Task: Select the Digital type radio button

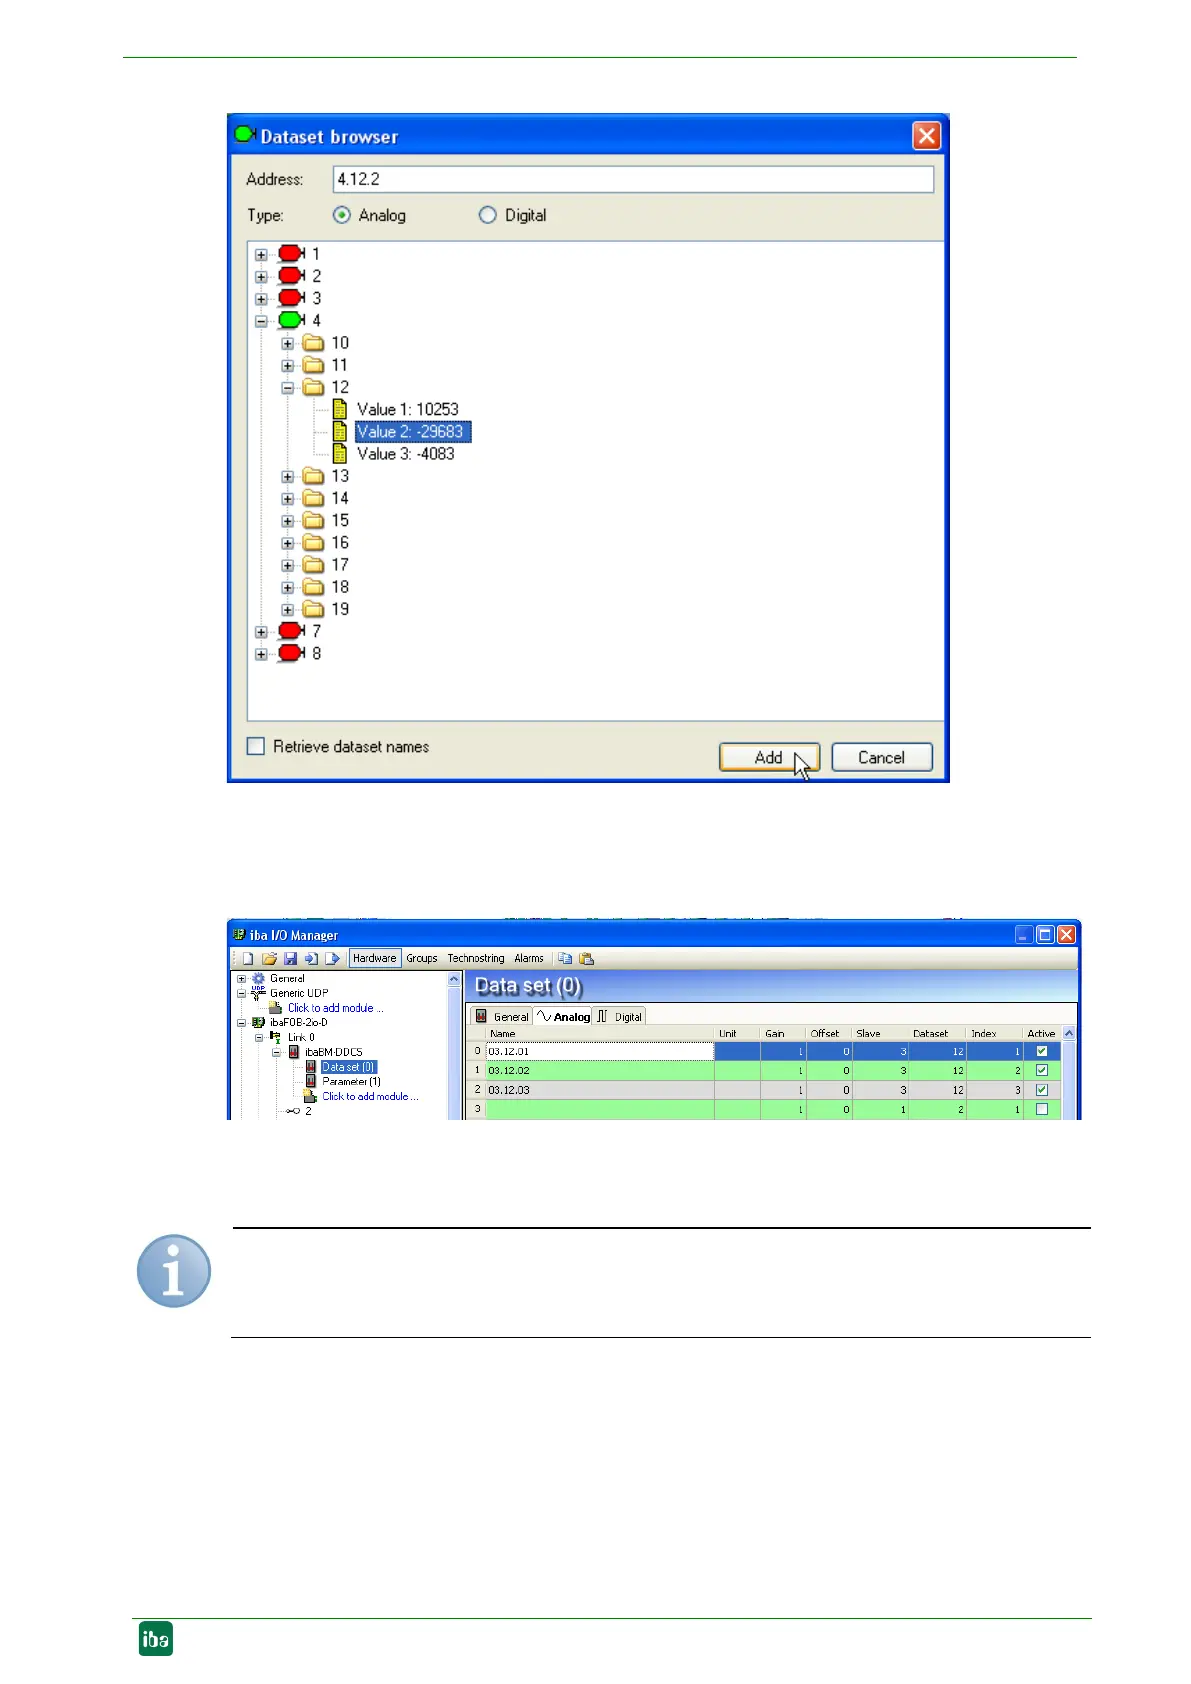Action: coord(487,215)
